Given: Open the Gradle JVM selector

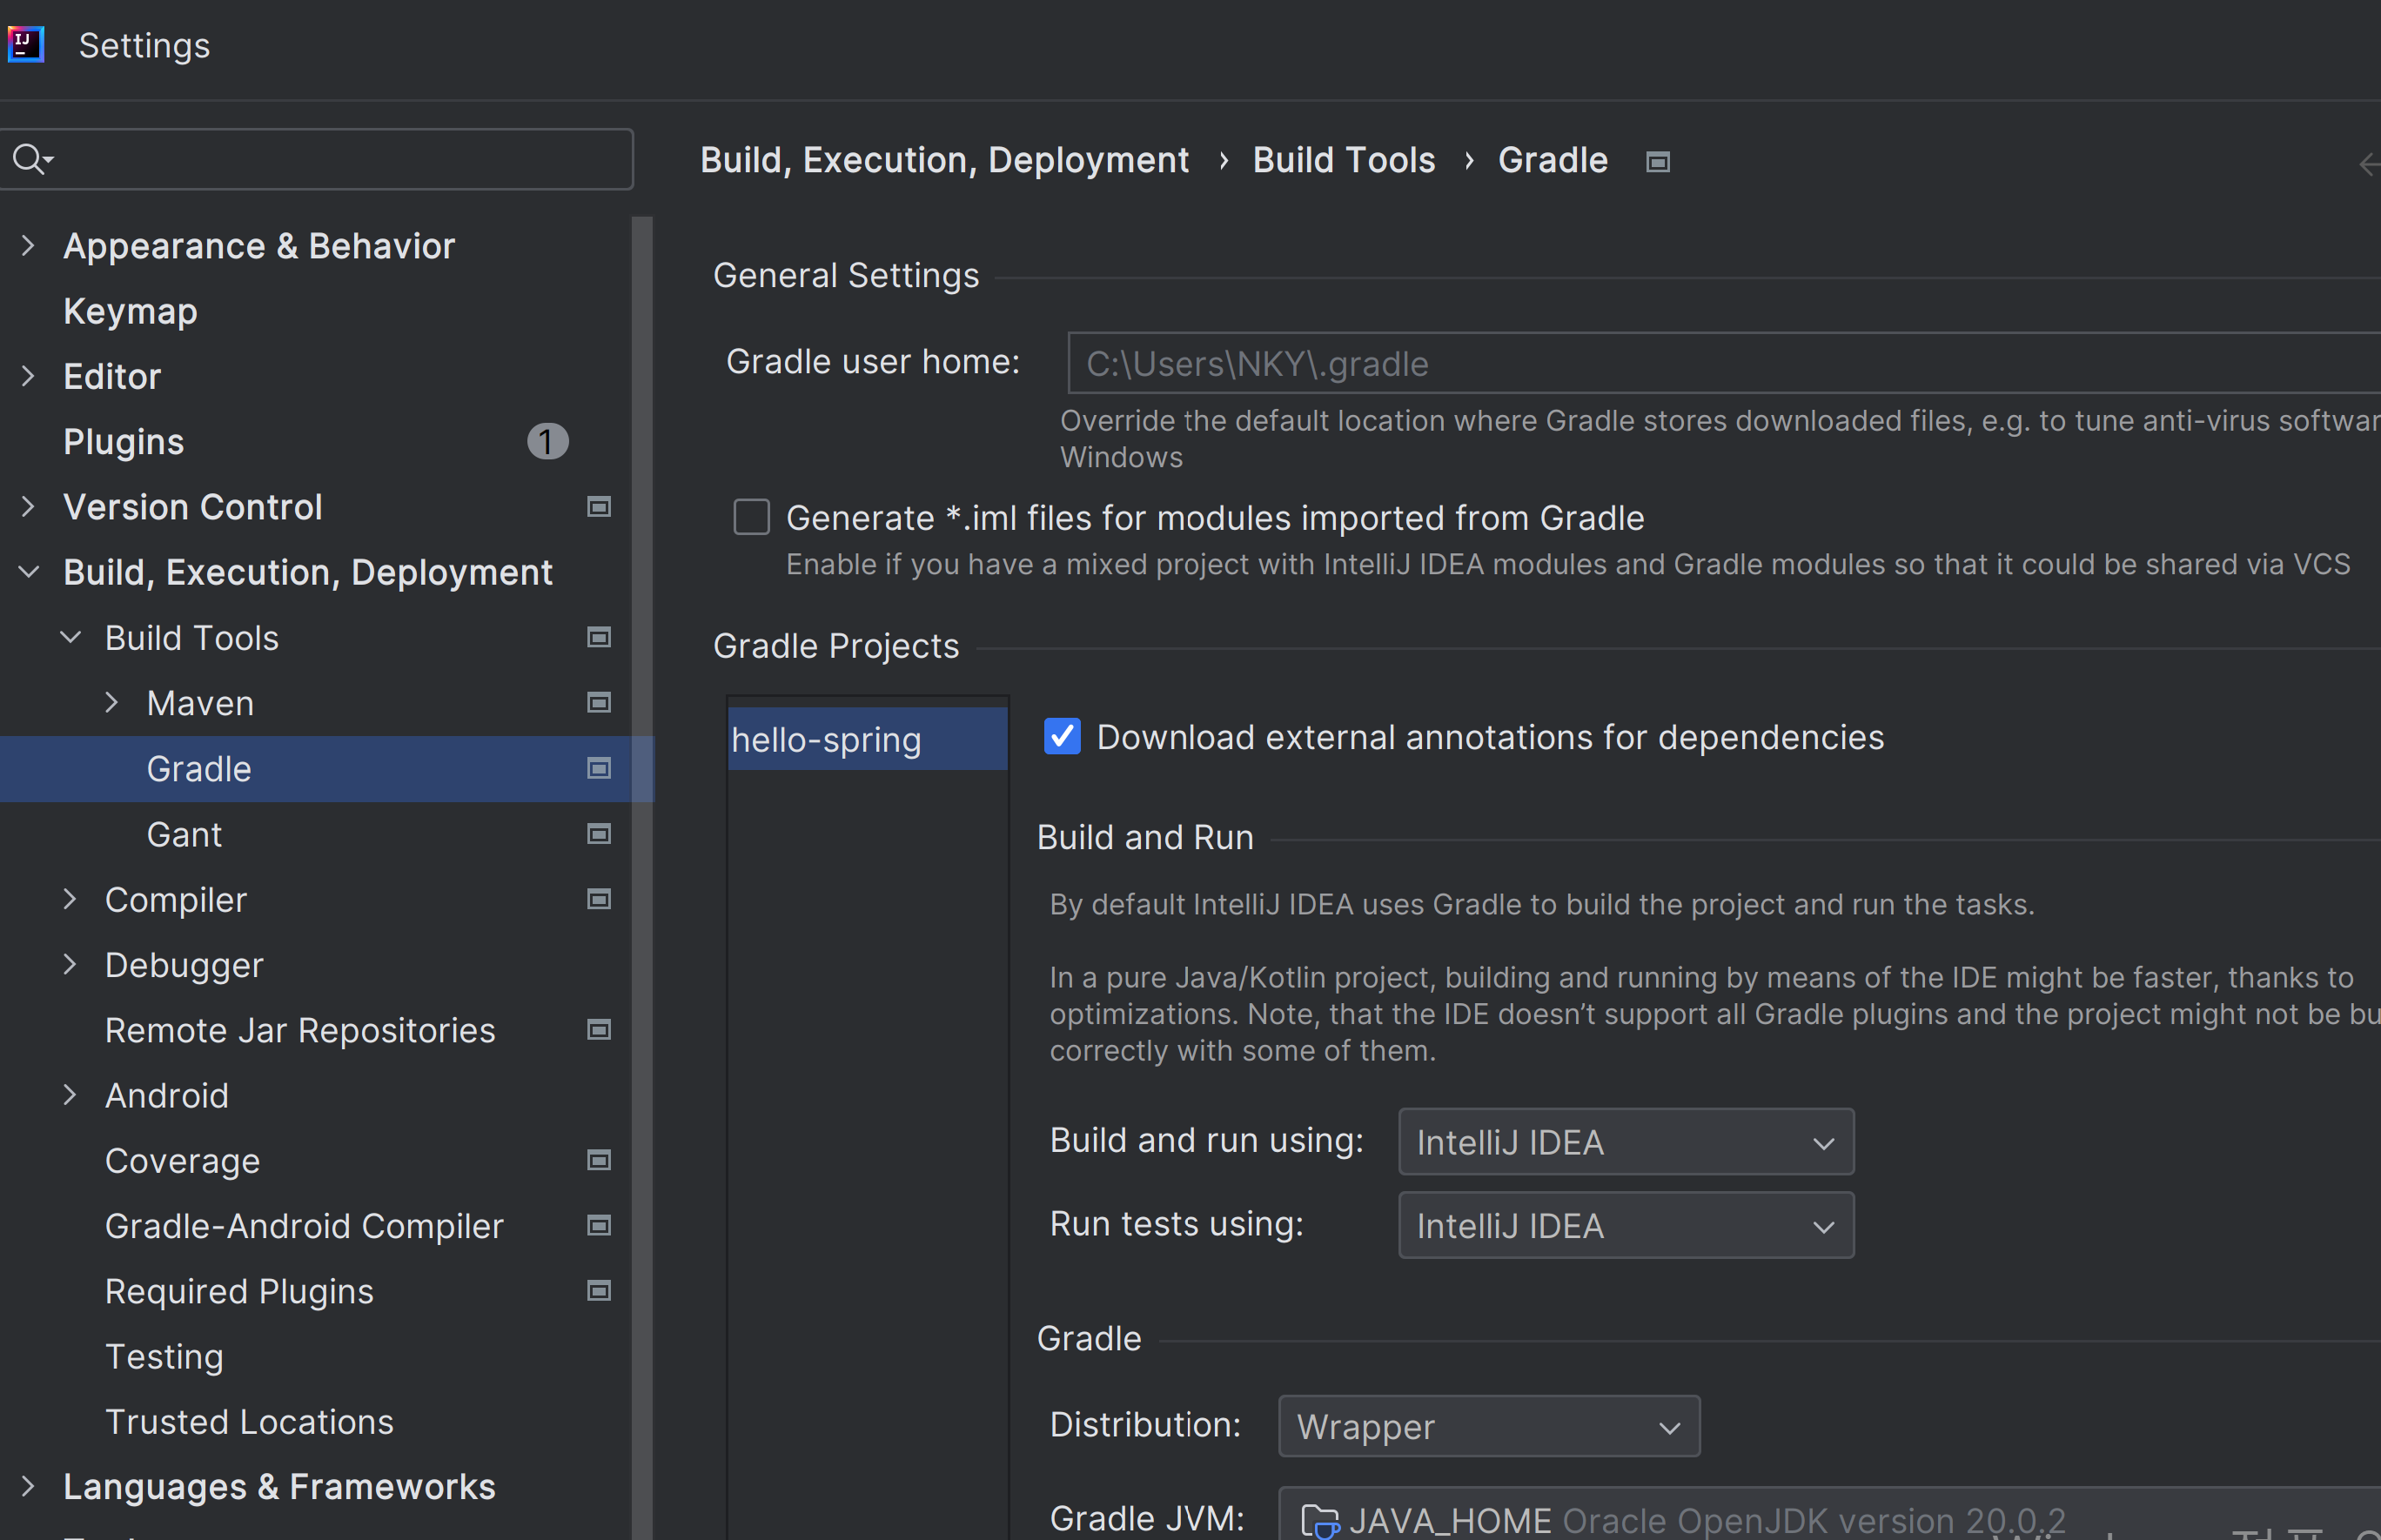Looking at the screenshot, I should point(1830,1515).
